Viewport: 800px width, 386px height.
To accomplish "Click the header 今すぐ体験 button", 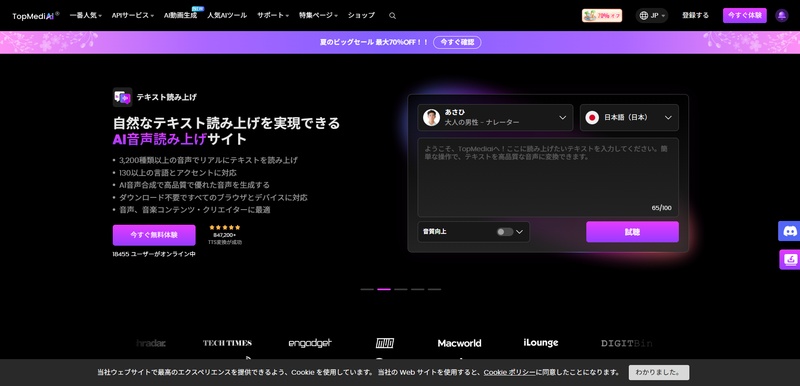I will pos(744,16).
